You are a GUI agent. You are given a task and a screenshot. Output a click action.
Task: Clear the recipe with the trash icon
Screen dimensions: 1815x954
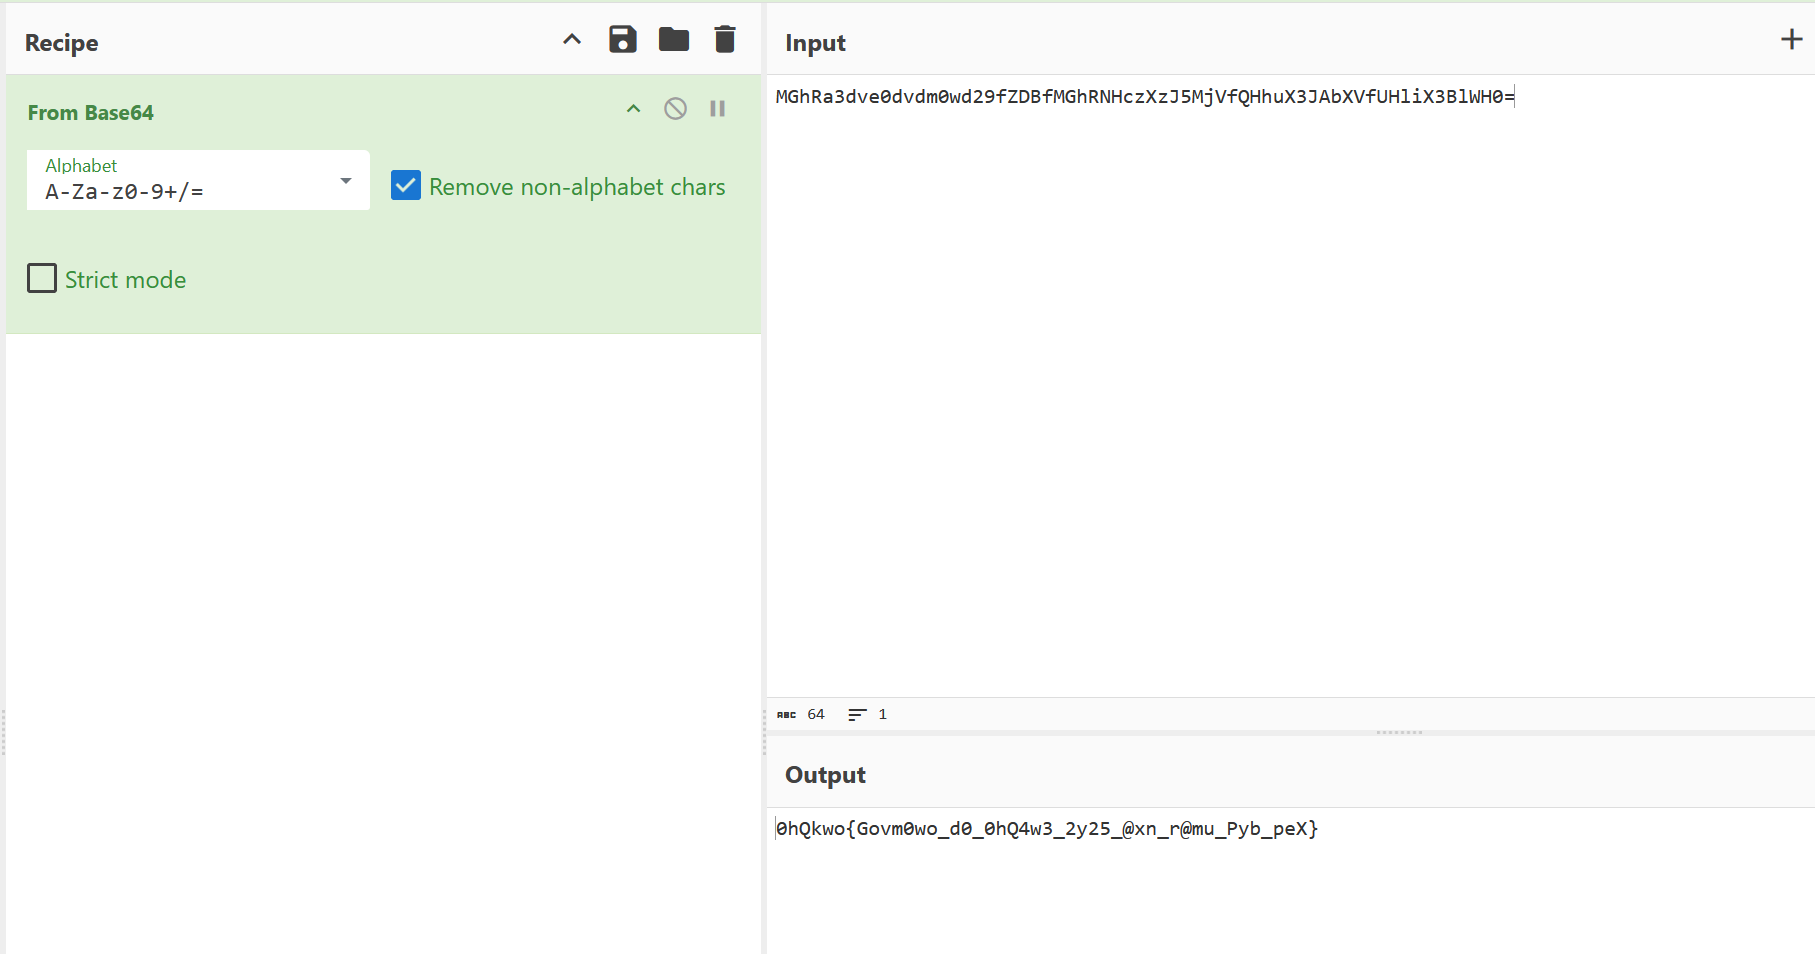tap(725, 40)
